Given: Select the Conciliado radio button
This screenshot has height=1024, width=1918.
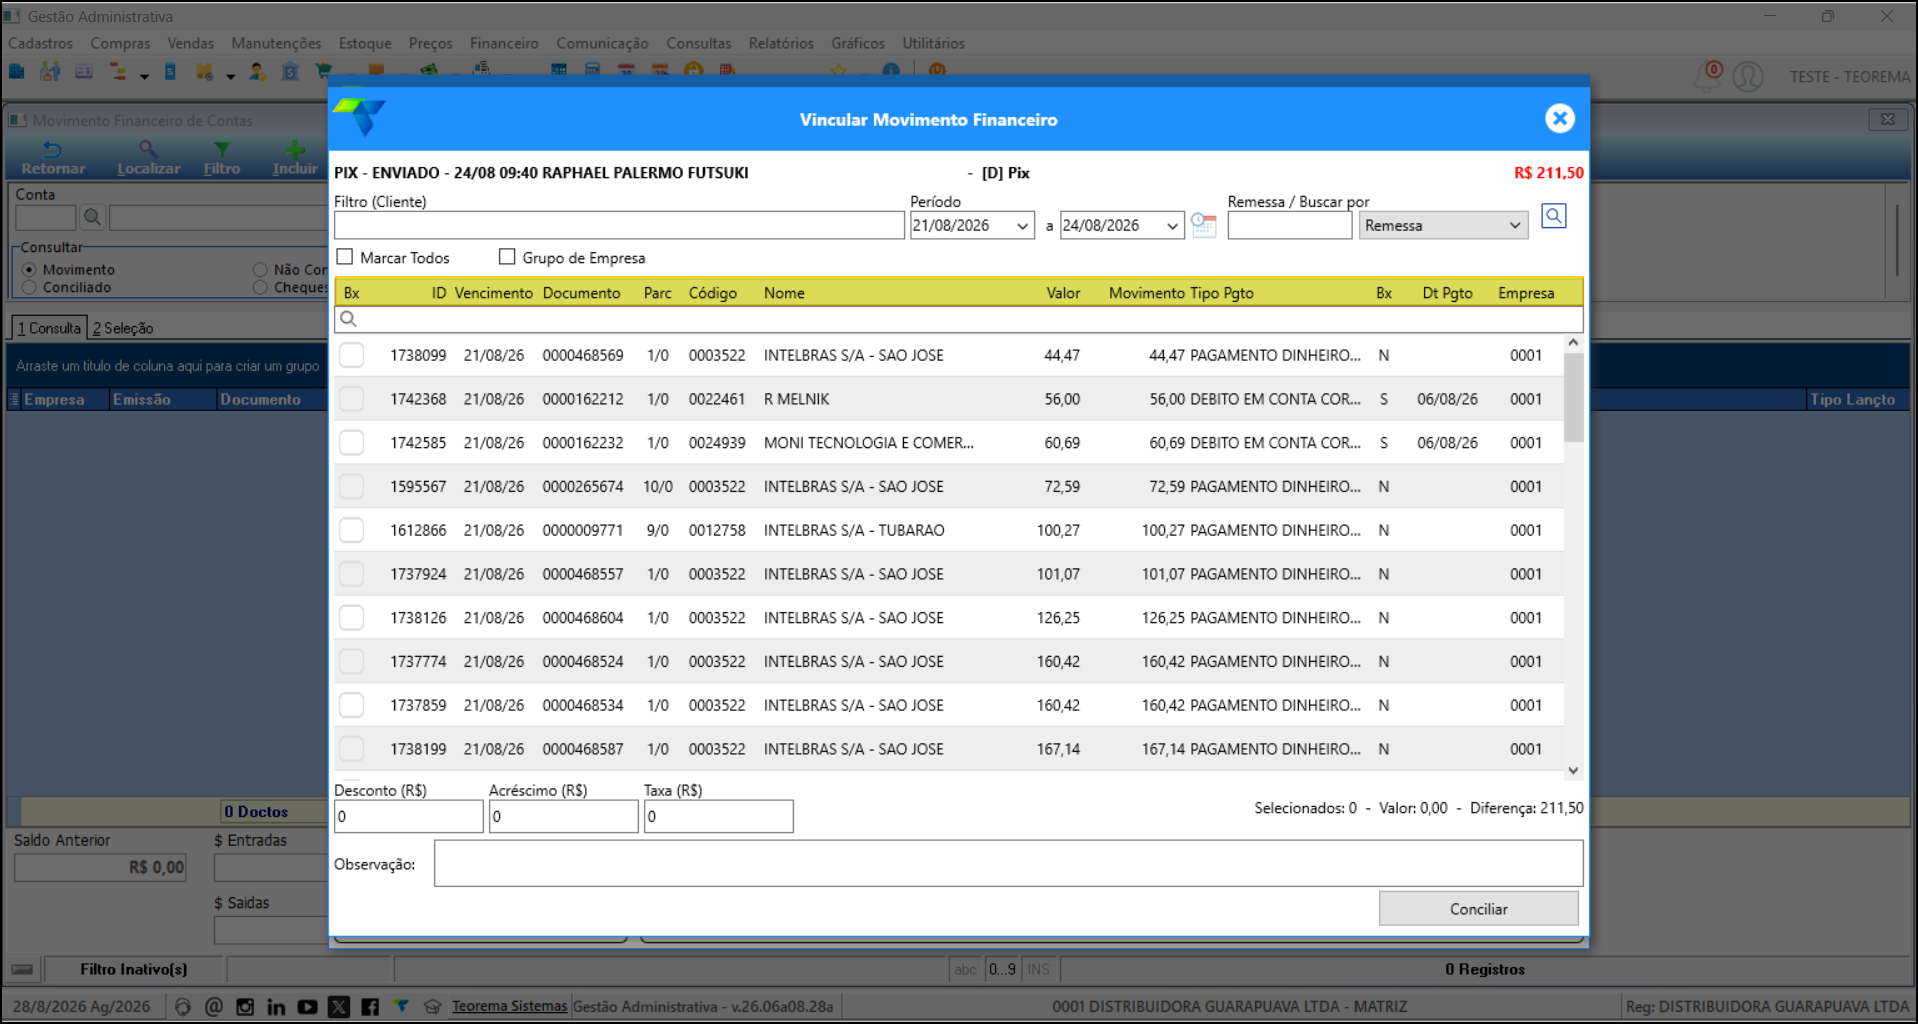Looking at the screenshot, I should coord(29,287).
